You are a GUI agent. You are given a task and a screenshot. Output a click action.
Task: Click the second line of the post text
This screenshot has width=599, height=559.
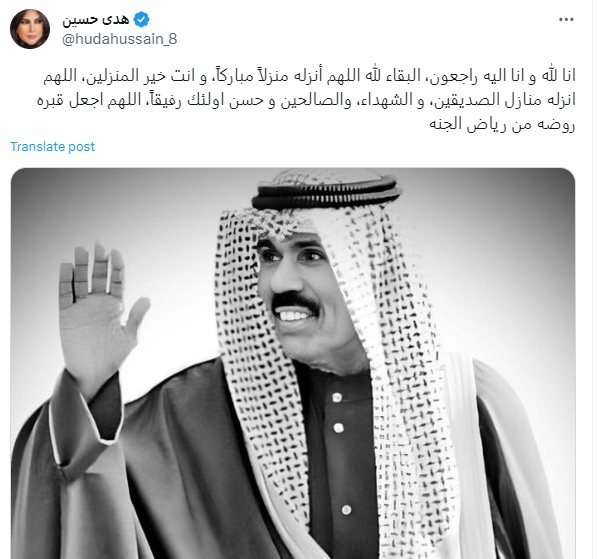pos(306,100)
